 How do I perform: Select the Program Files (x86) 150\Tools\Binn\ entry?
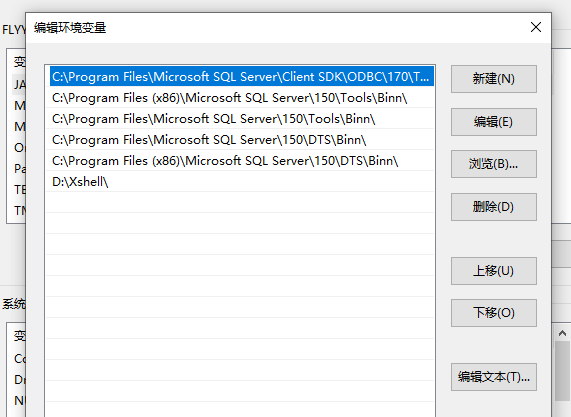click(x=240, y=97)
